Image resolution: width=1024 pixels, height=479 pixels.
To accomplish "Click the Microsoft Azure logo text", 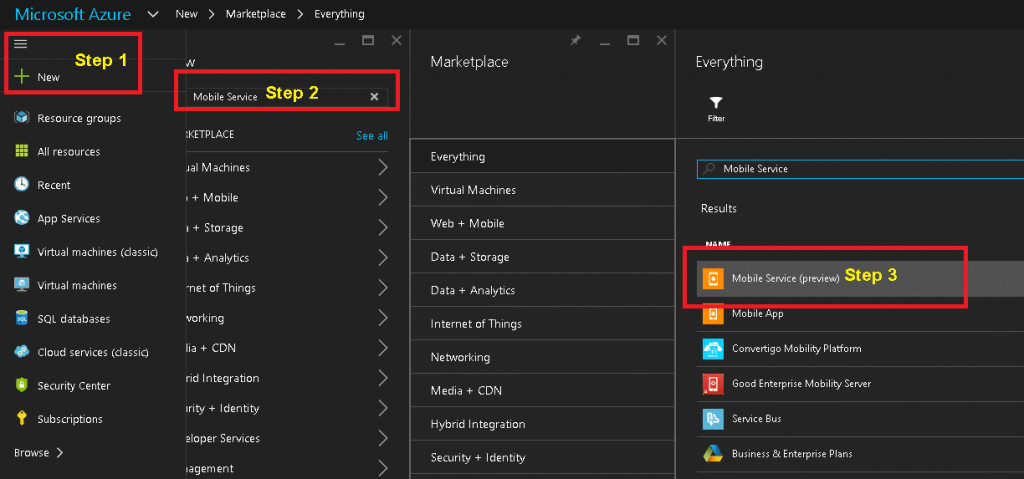I will 72,14.
